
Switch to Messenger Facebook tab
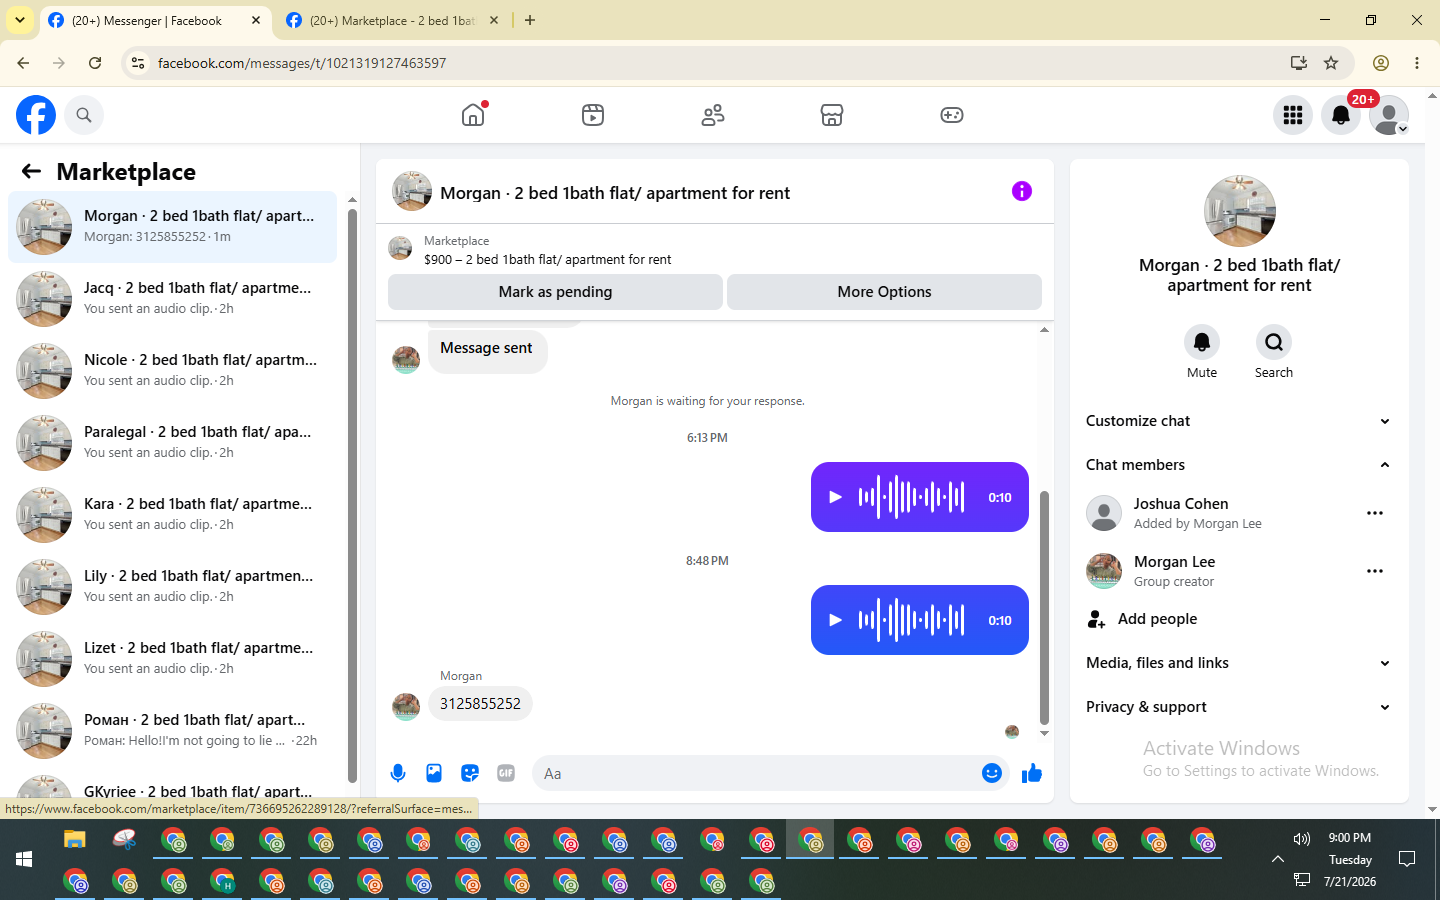pyautogui.click(x=156, y=20)
